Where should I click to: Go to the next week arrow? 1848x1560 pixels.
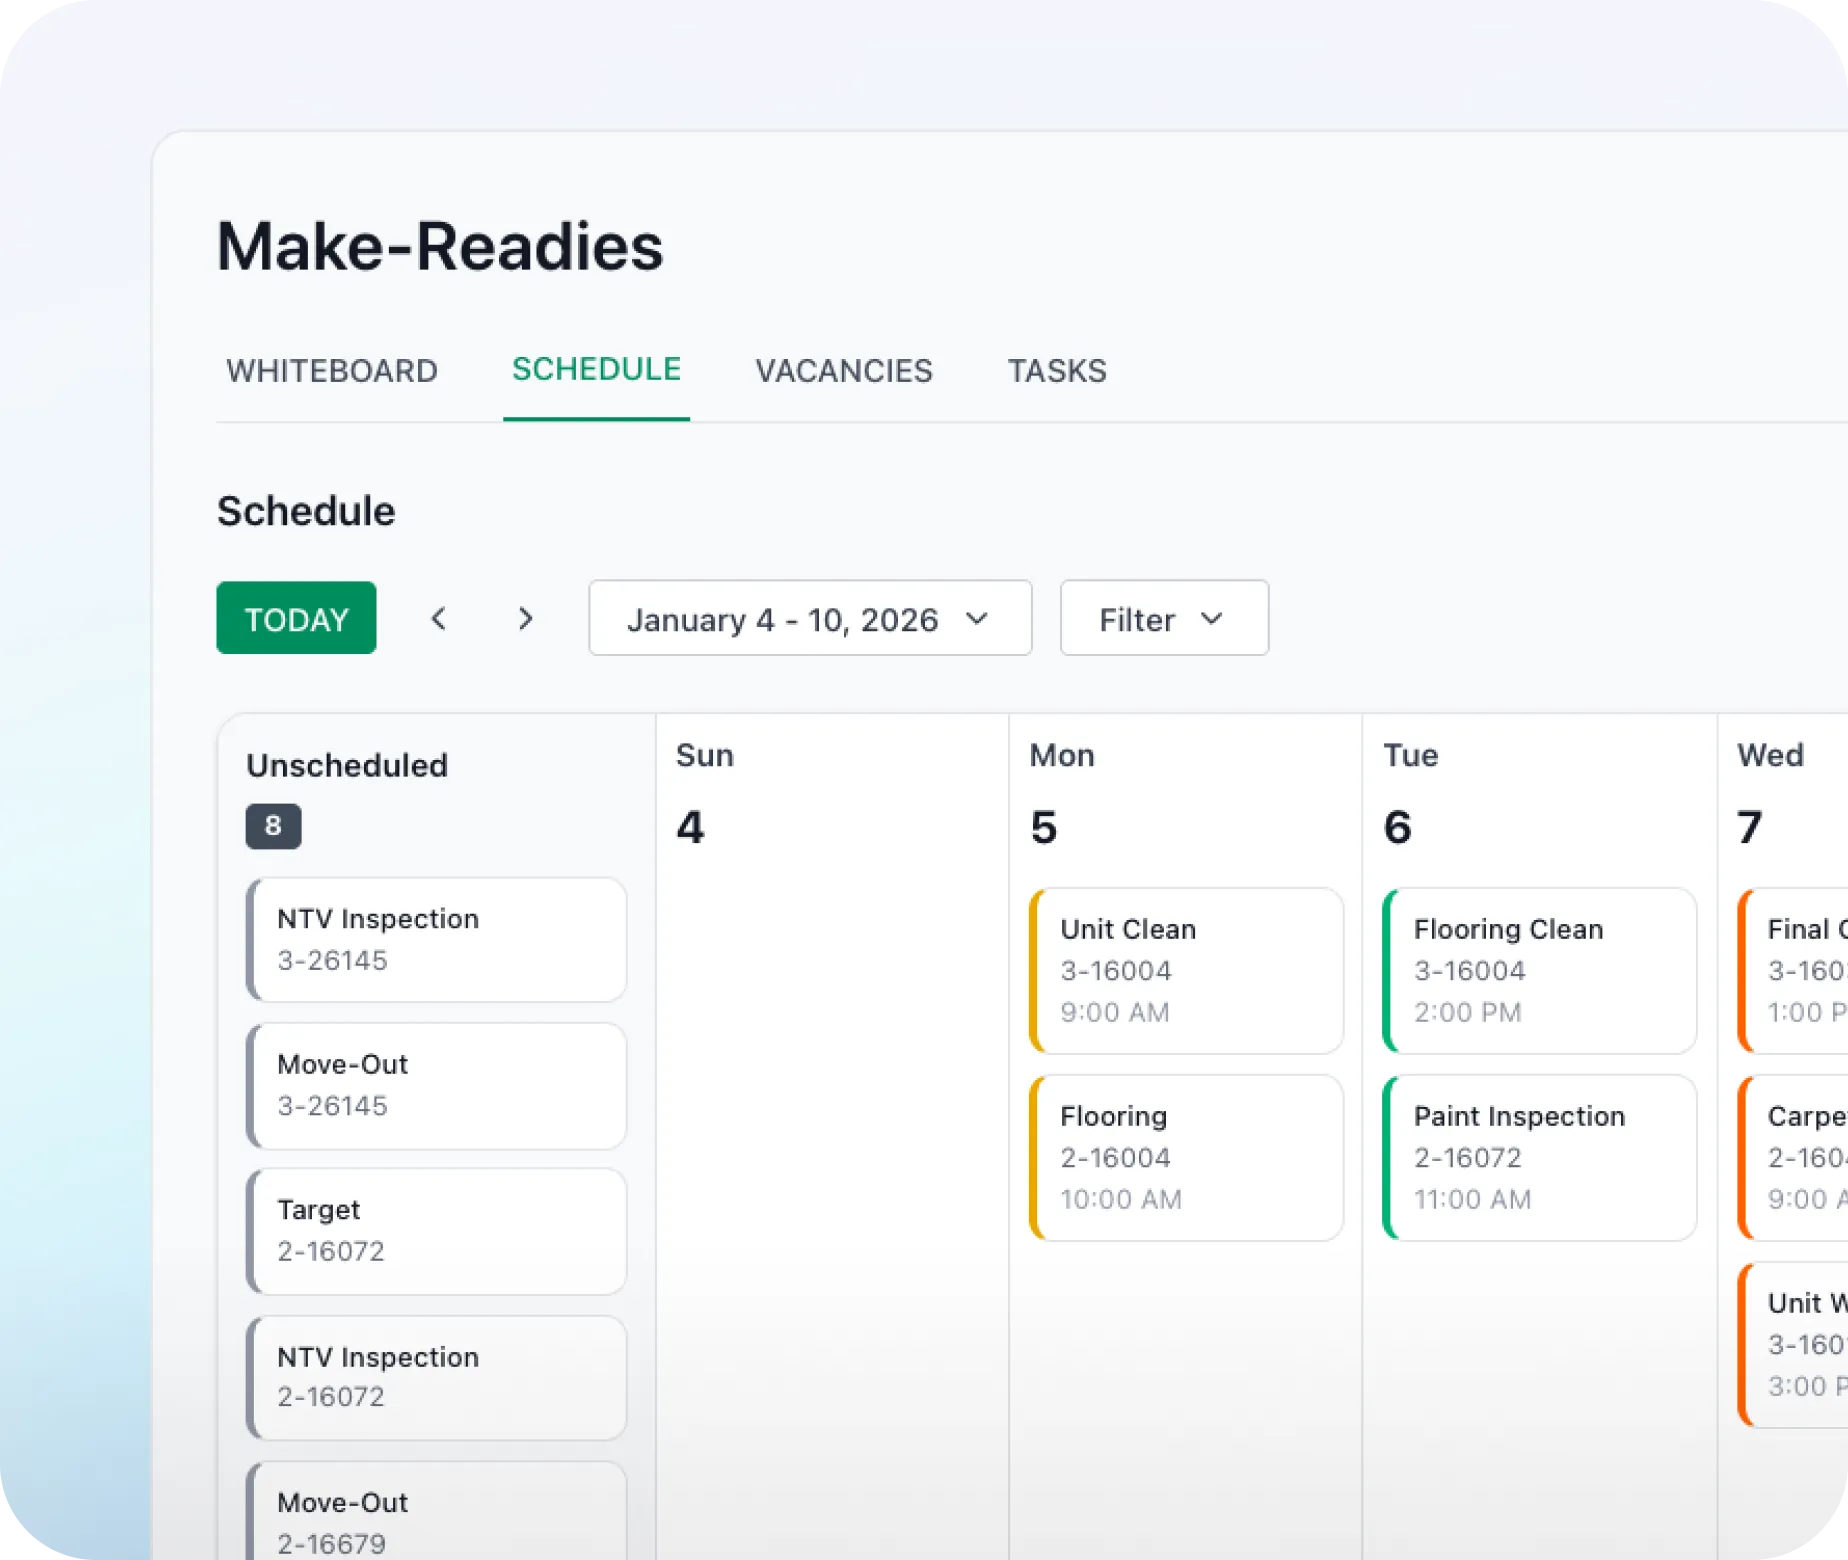click(x=525, y=619)
